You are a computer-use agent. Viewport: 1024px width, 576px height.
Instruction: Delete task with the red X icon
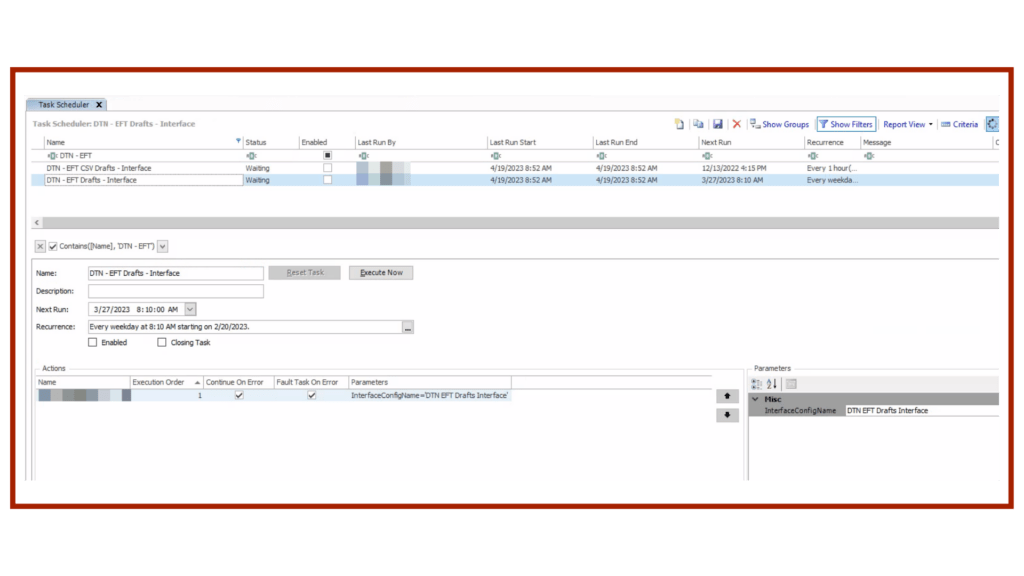pos(737,124)
